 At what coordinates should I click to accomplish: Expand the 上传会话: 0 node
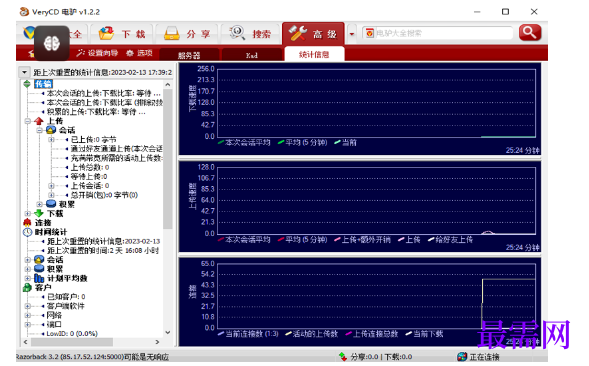pyautogui.click(x=51, y=186)
